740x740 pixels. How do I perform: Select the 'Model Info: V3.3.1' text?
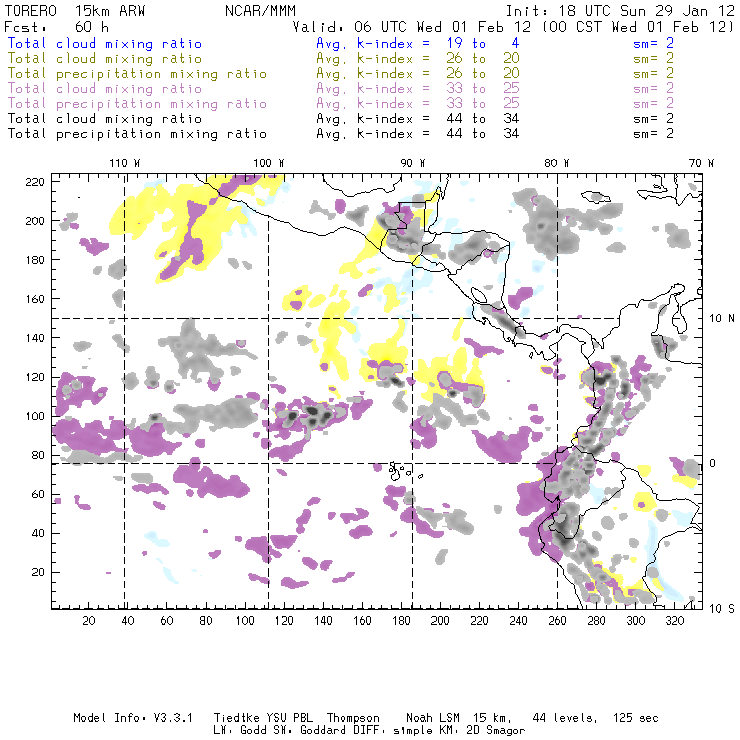pos(133,718)
